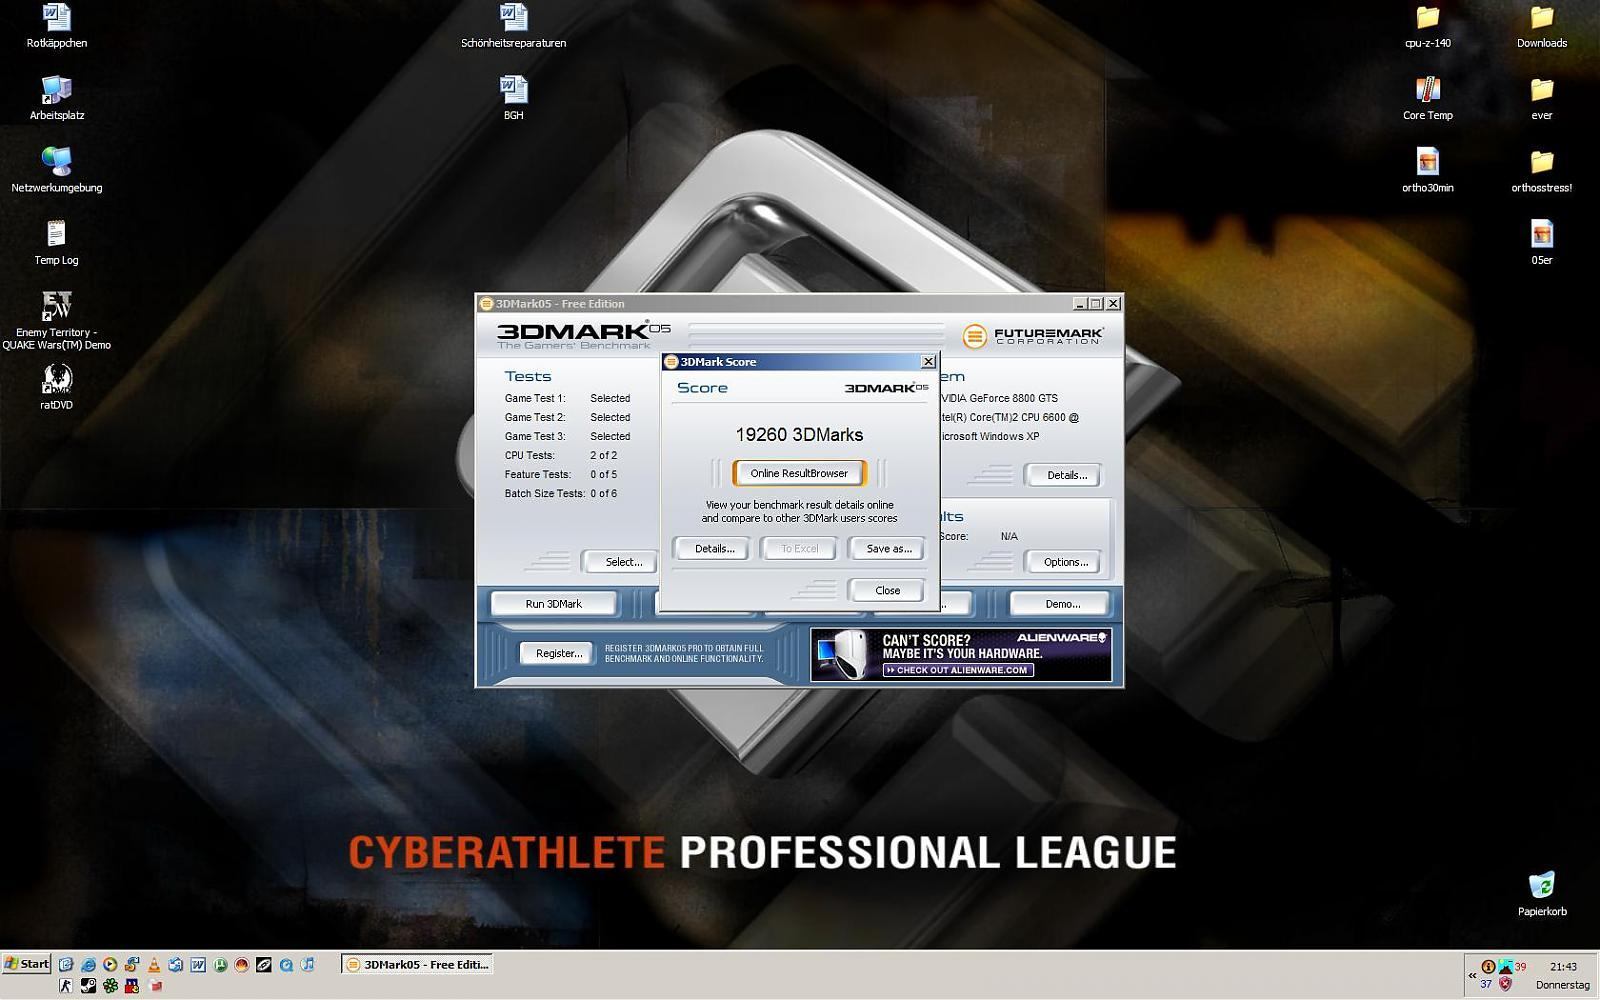This screenshot has height=1000, width=1600.
Task: Open the Online ResultBrowser
Action: pyautogui.click(x=799, y=473)
